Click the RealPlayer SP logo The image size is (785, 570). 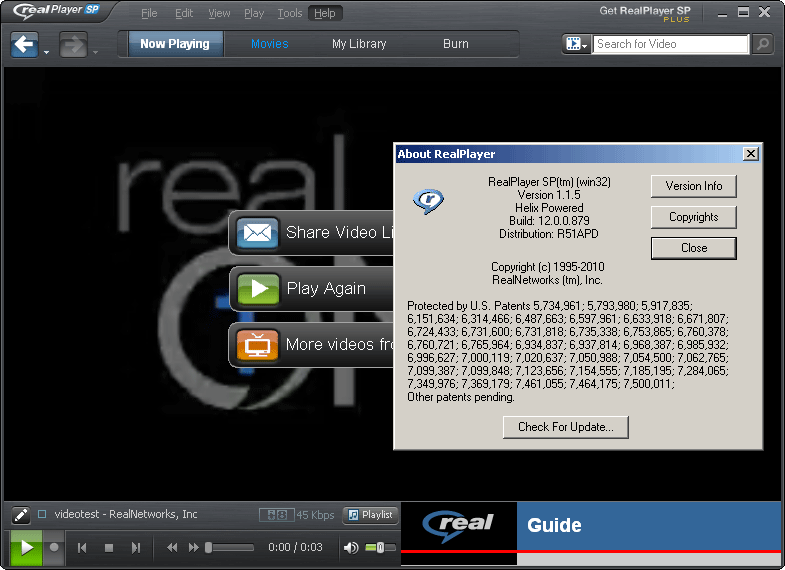(56, 10)
